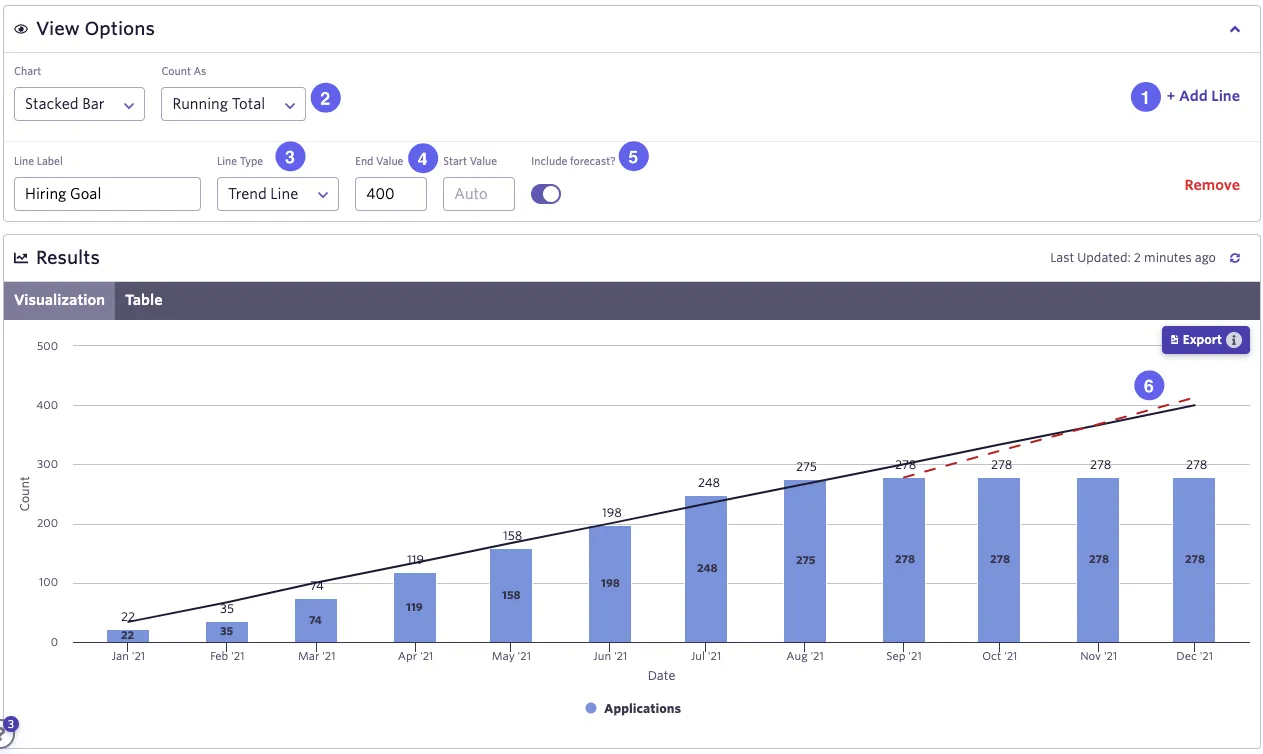Click the Count axis title
This screenshot has height=754, width=1263.
25,494
